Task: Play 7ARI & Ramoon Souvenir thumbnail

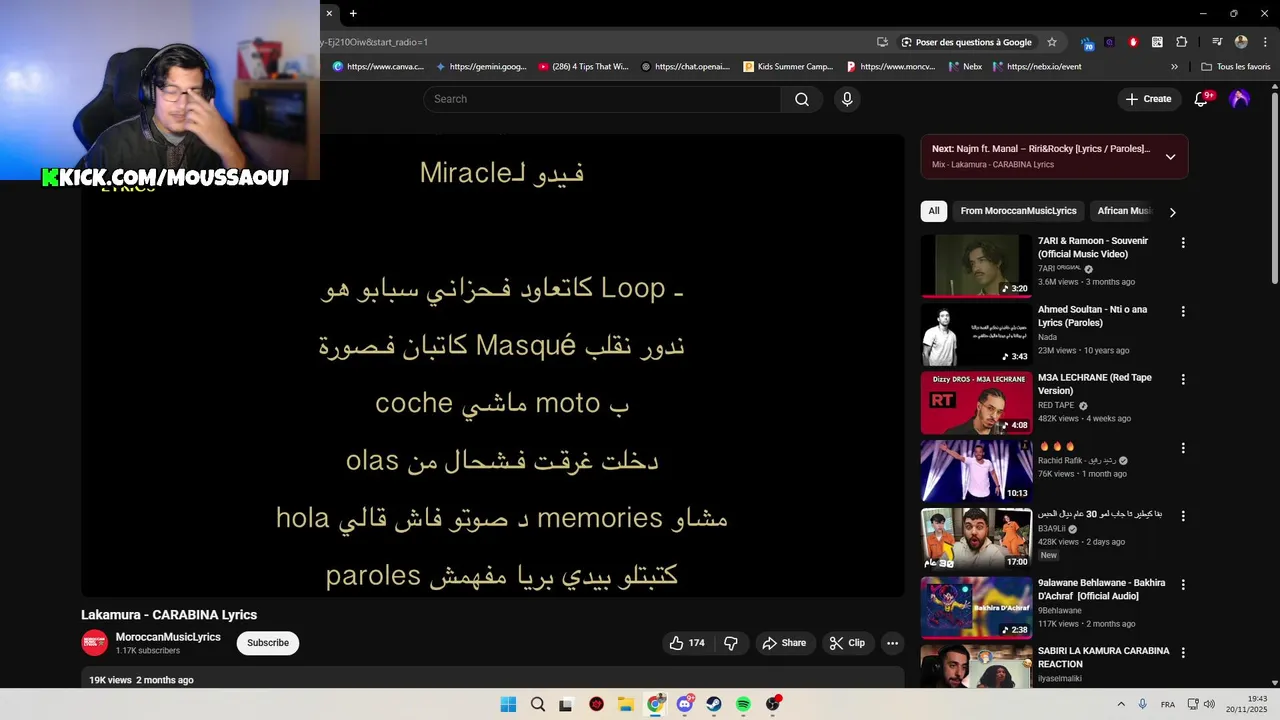Action: tap(976, 266)
